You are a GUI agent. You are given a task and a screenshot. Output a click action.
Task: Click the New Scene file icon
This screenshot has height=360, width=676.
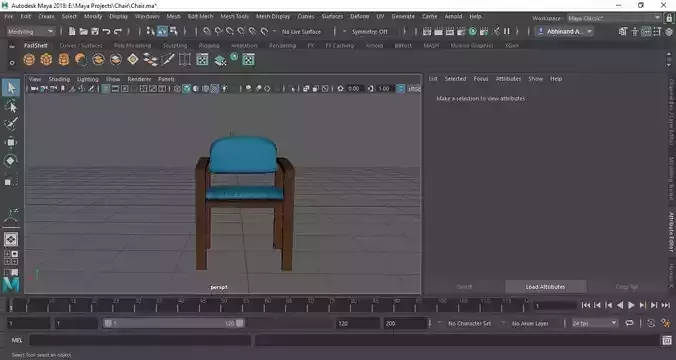[72, 31]
